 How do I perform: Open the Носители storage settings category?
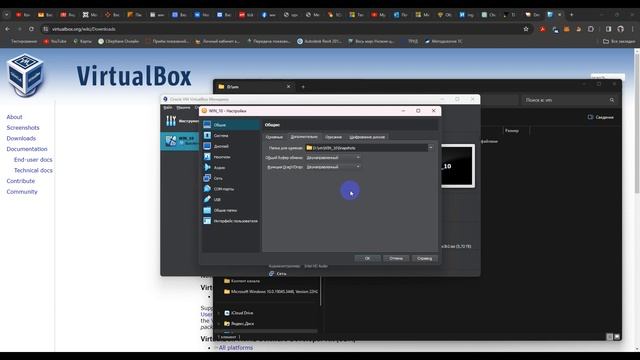point(231,157)
